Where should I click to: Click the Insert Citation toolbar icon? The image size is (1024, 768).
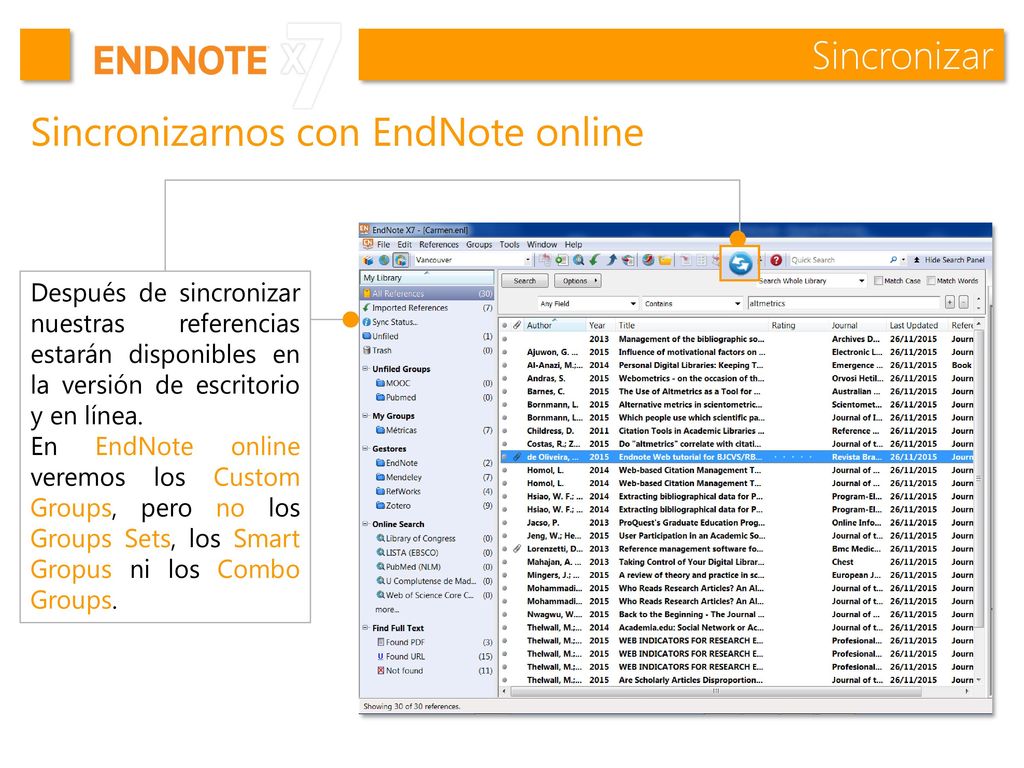685,260
